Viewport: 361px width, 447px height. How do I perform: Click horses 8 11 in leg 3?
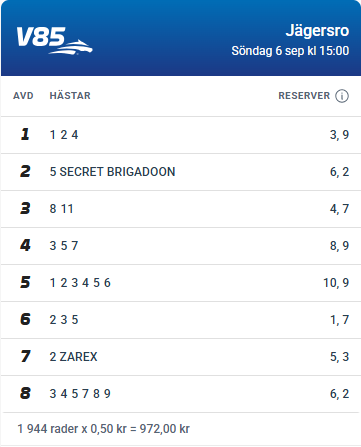tap(62, 209)
